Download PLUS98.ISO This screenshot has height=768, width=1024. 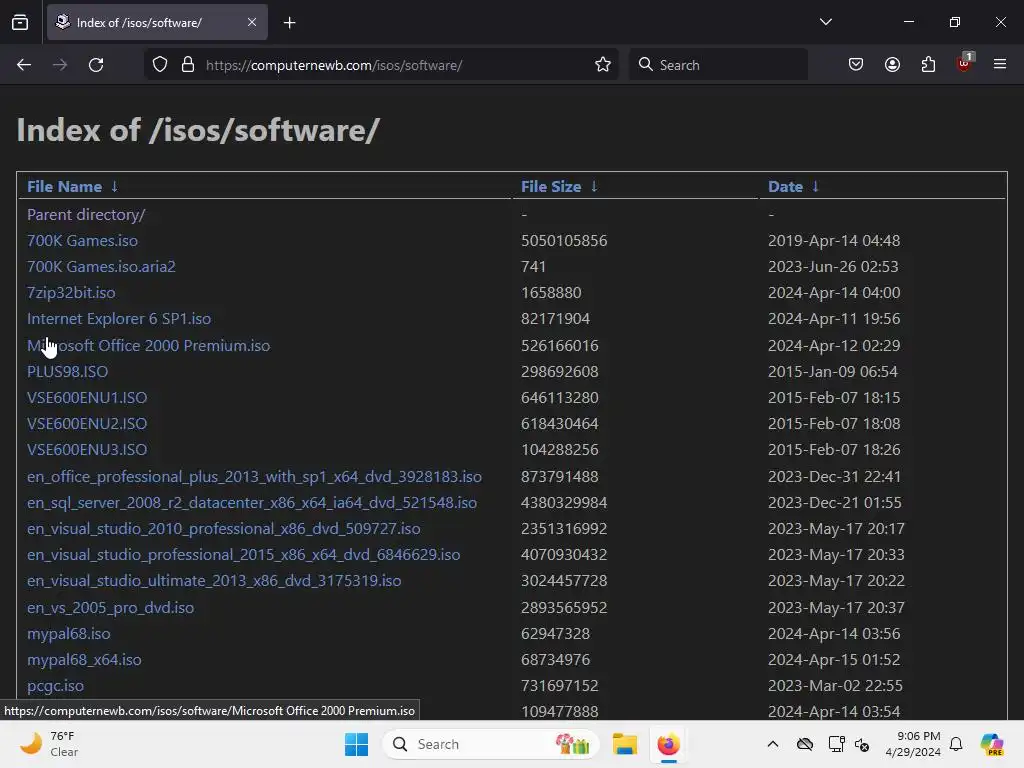click(x=67, y=372)
